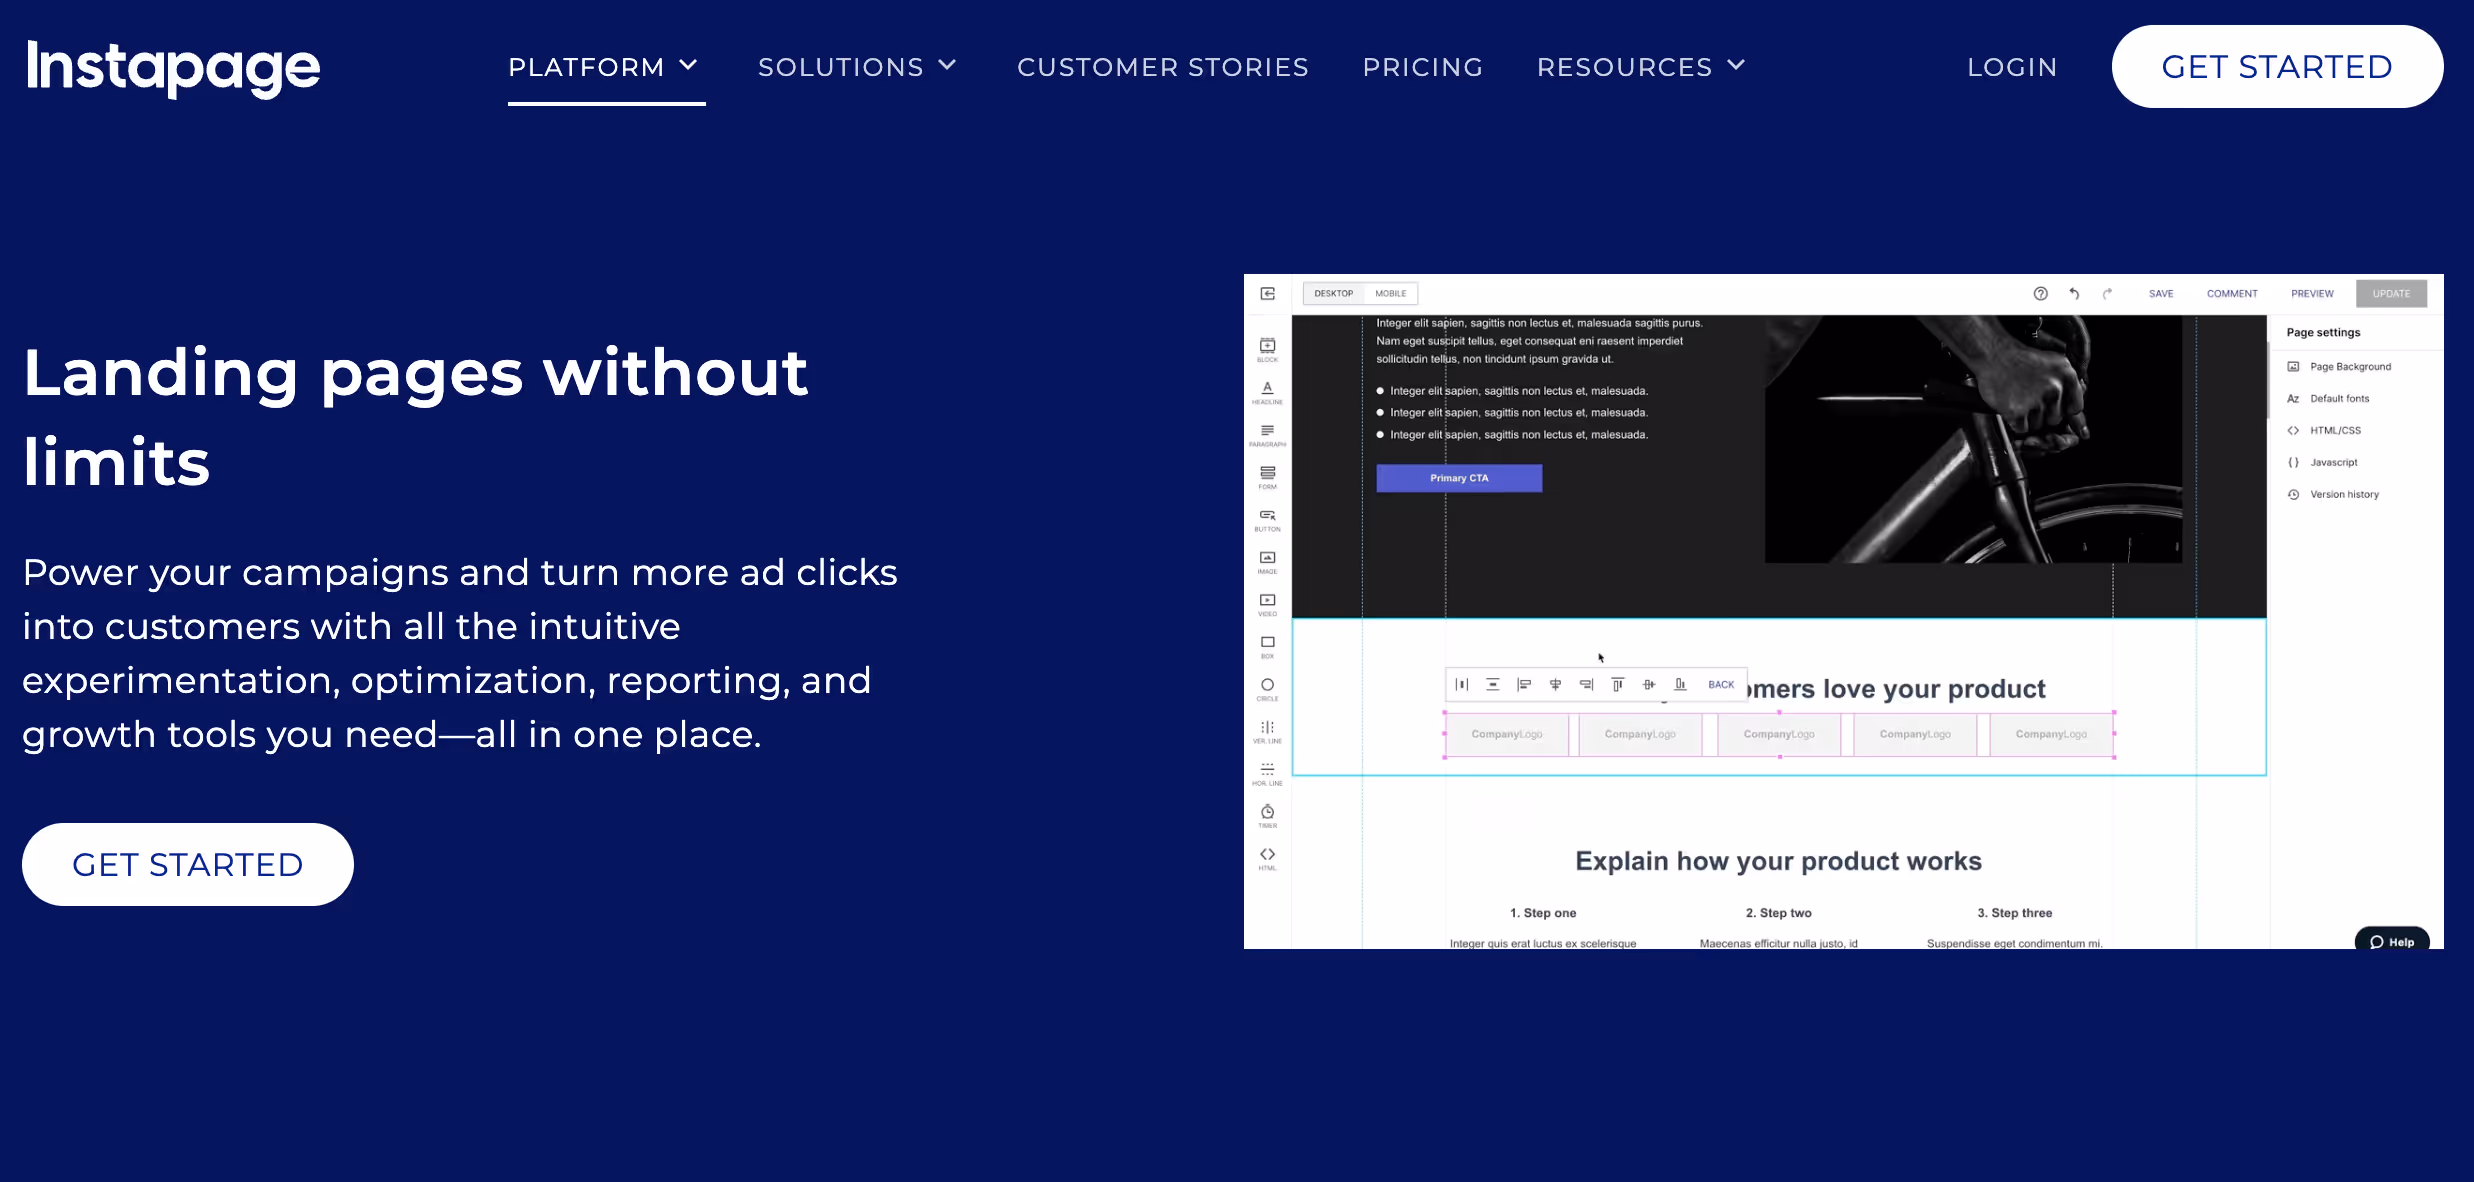Viewport: 2474px width, 1182px height.
Task: Switch to Desktop editing view
Action: click(x=1332, y=293)
